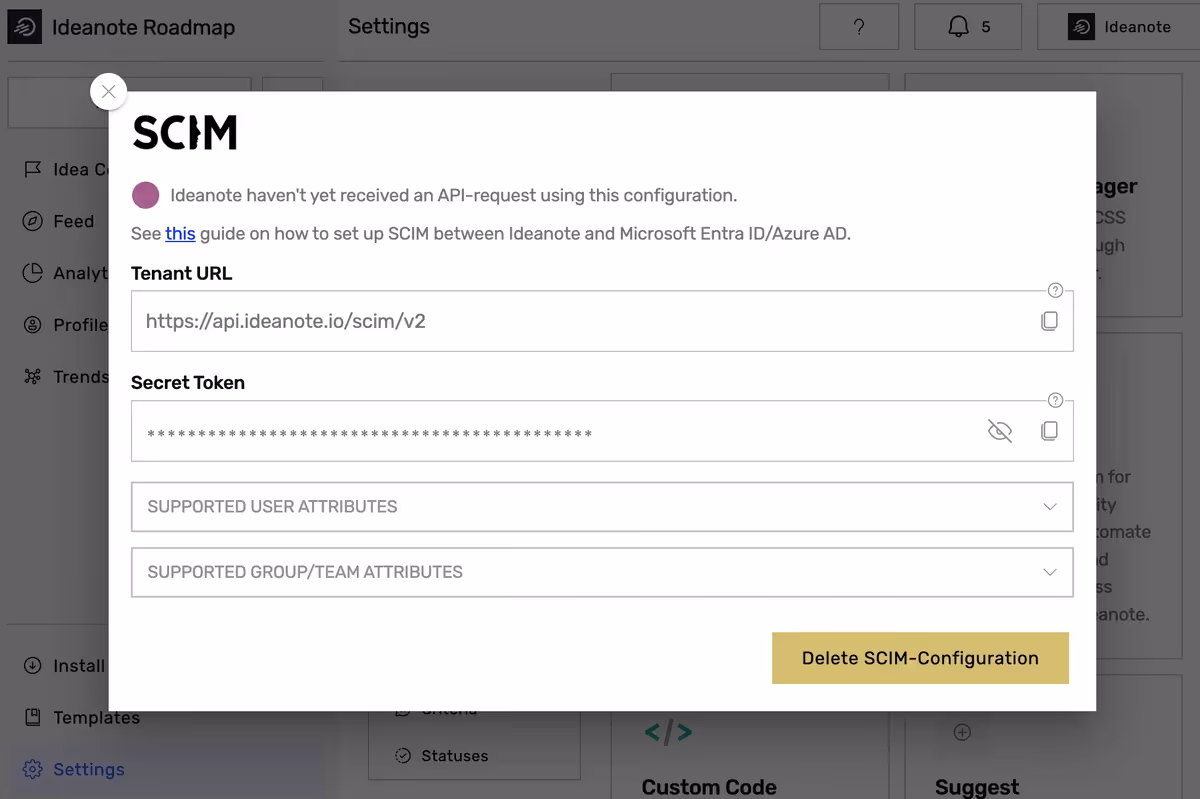Open notifications via the bell icon
The image size is (1200, 799).
pos(968,26)
